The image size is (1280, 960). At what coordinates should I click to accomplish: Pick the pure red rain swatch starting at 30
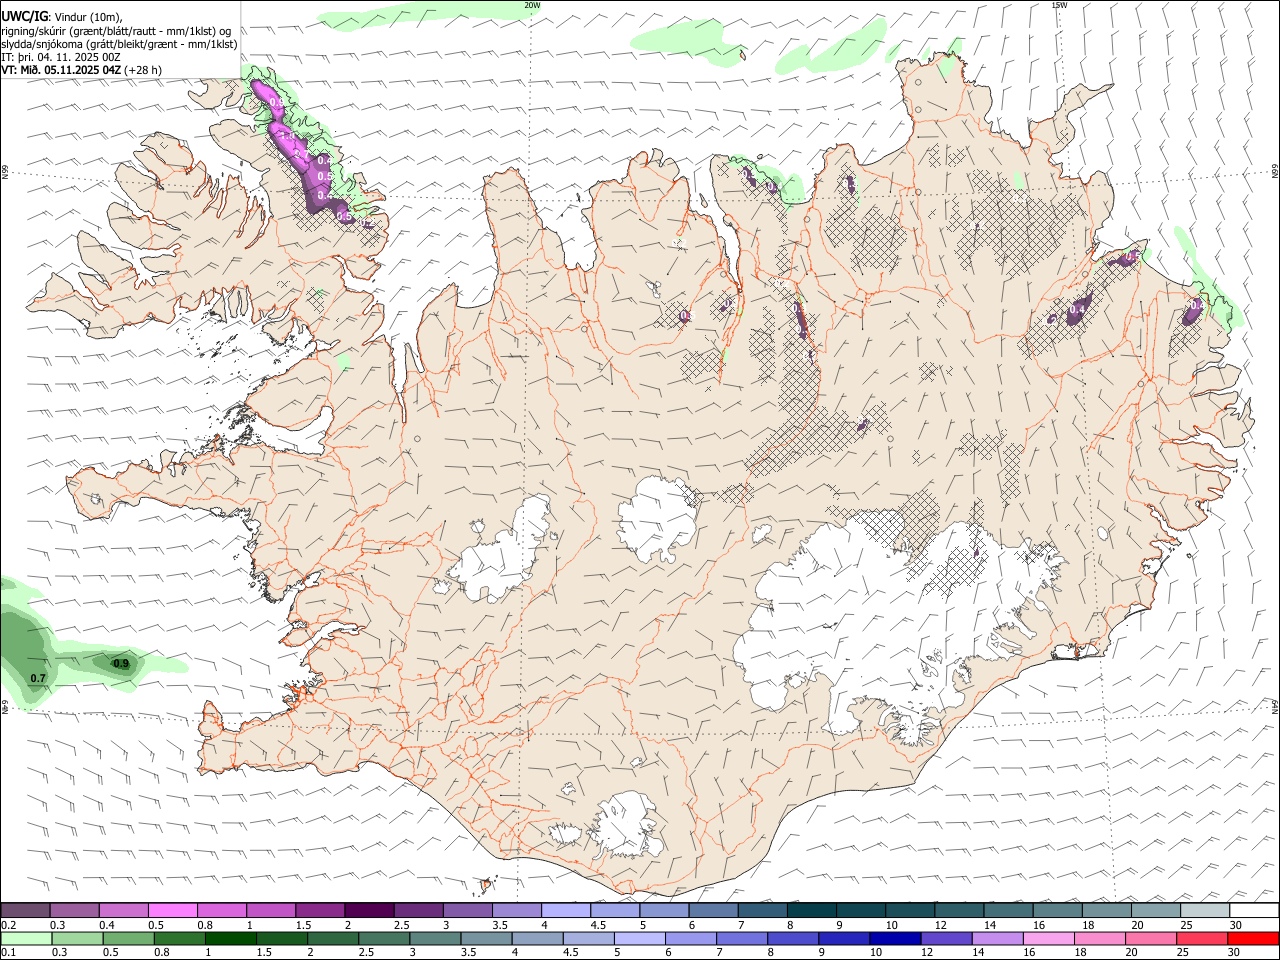(x=1252, y=938)
